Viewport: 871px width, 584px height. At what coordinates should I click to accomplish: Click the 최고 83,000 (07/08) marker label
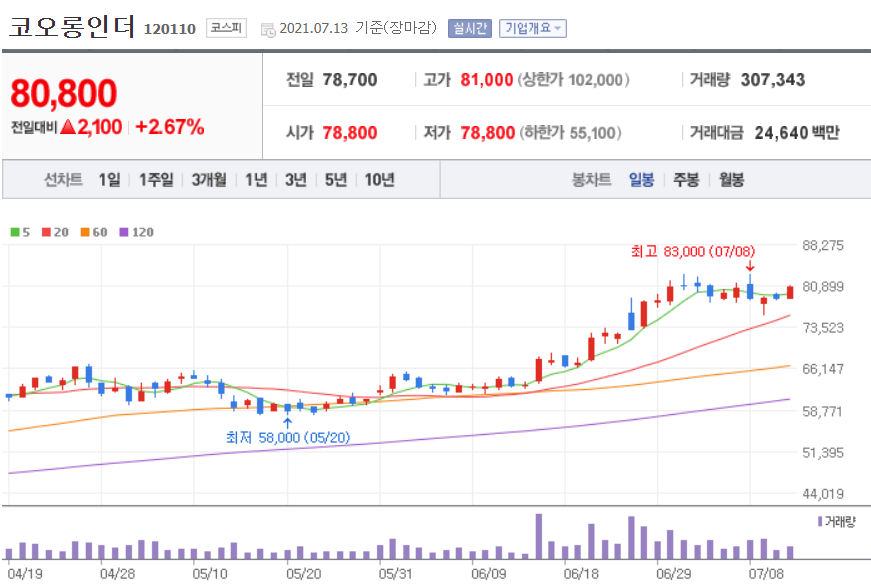pos(693,252)
